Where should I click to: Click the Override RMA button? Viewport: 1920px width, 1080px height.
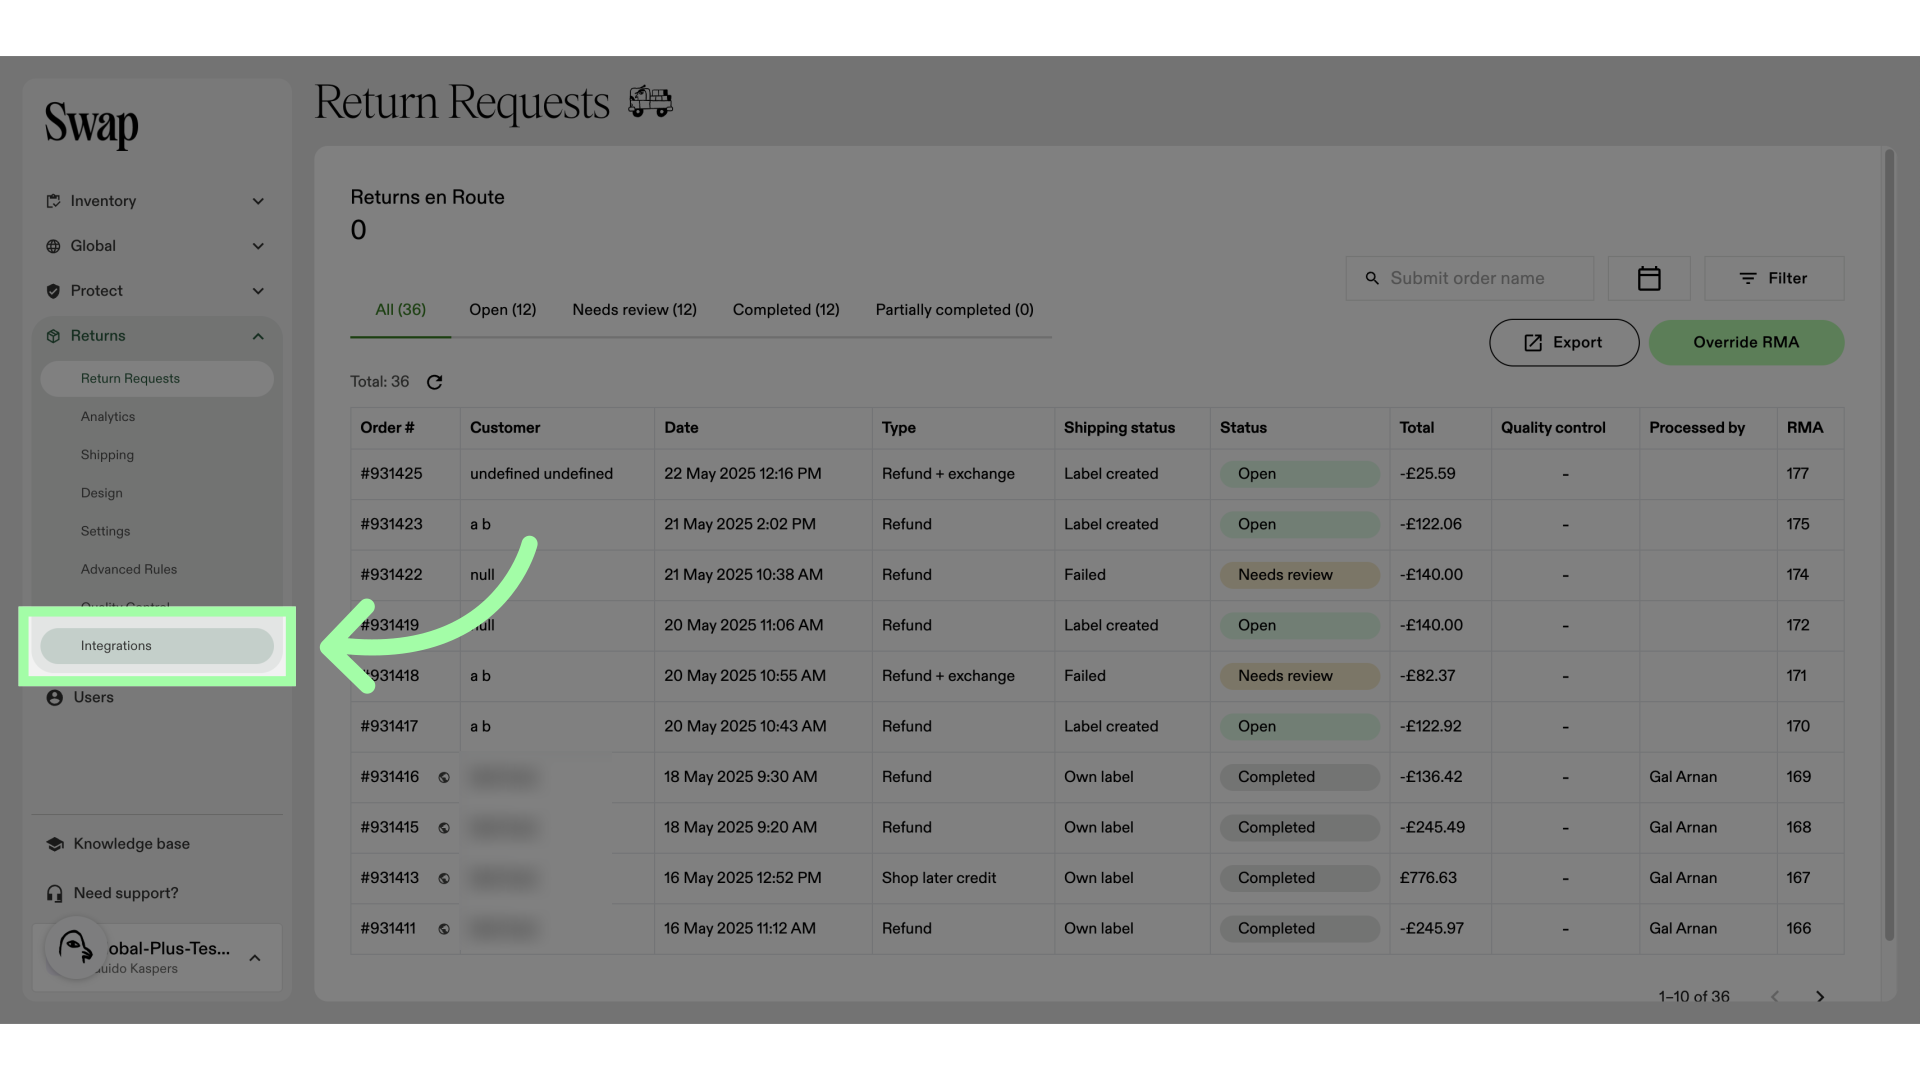(x=1746, y=343)
